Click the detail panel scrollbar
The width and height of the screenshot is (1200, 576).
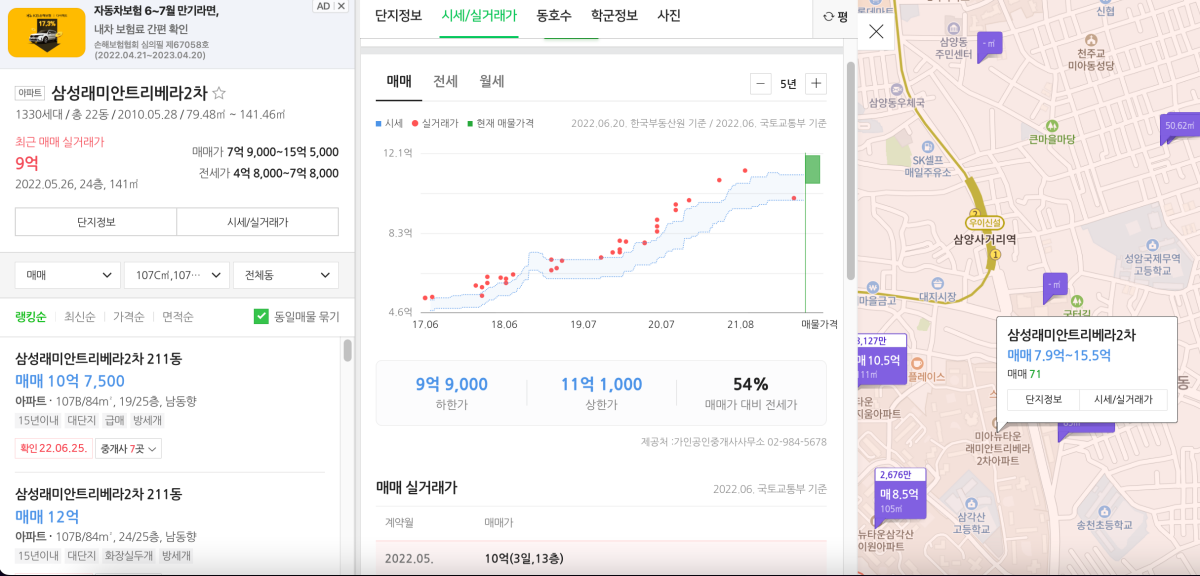(x=851, y=170)
